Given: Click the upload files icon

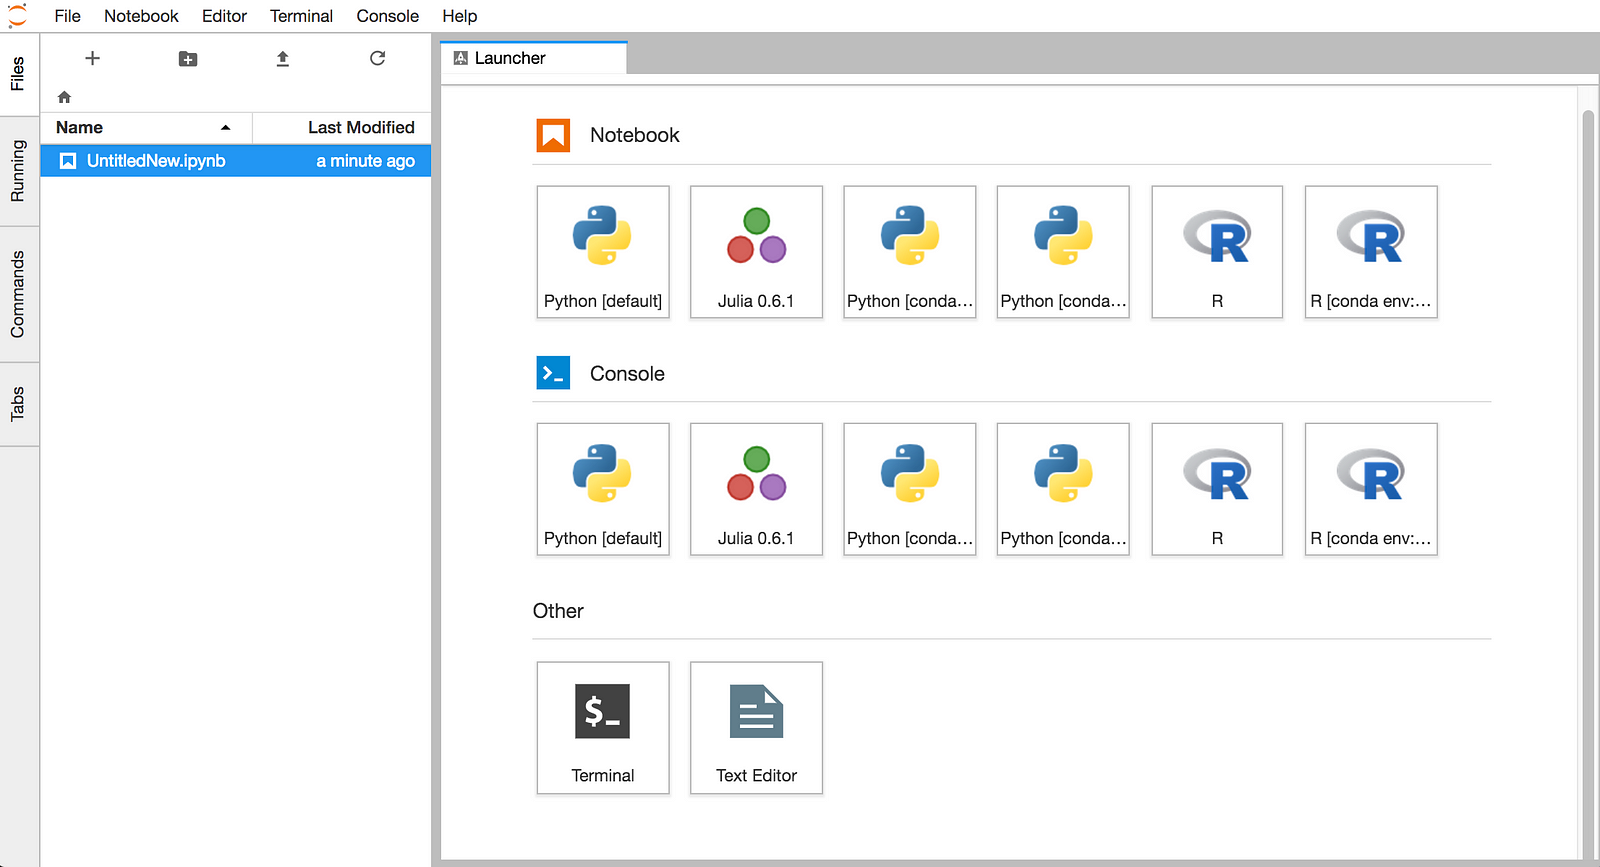Looking at the screenshot, I should pyautogui.click(x=283, y=59).
